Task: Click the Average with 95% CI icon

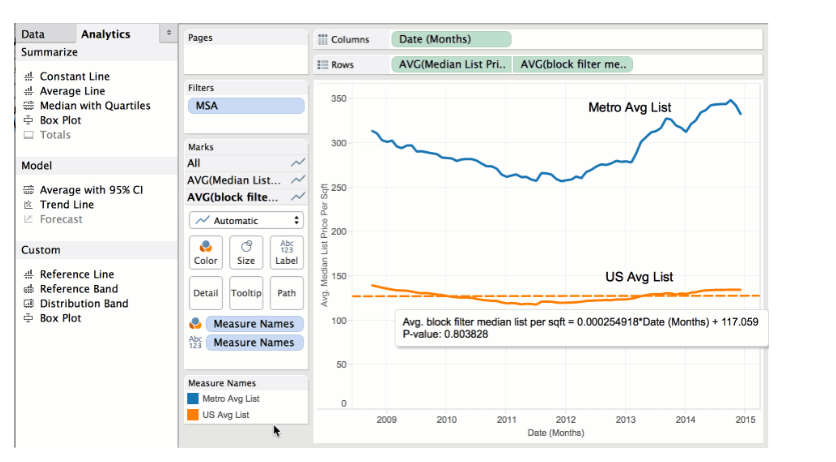Action: [29, 190]
